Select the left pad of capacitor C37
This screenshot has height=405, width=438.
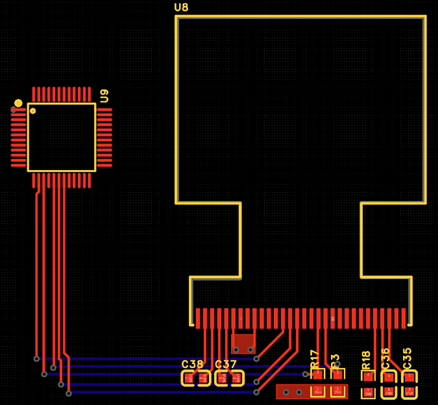pyautogui.click(x=222, y=378)
